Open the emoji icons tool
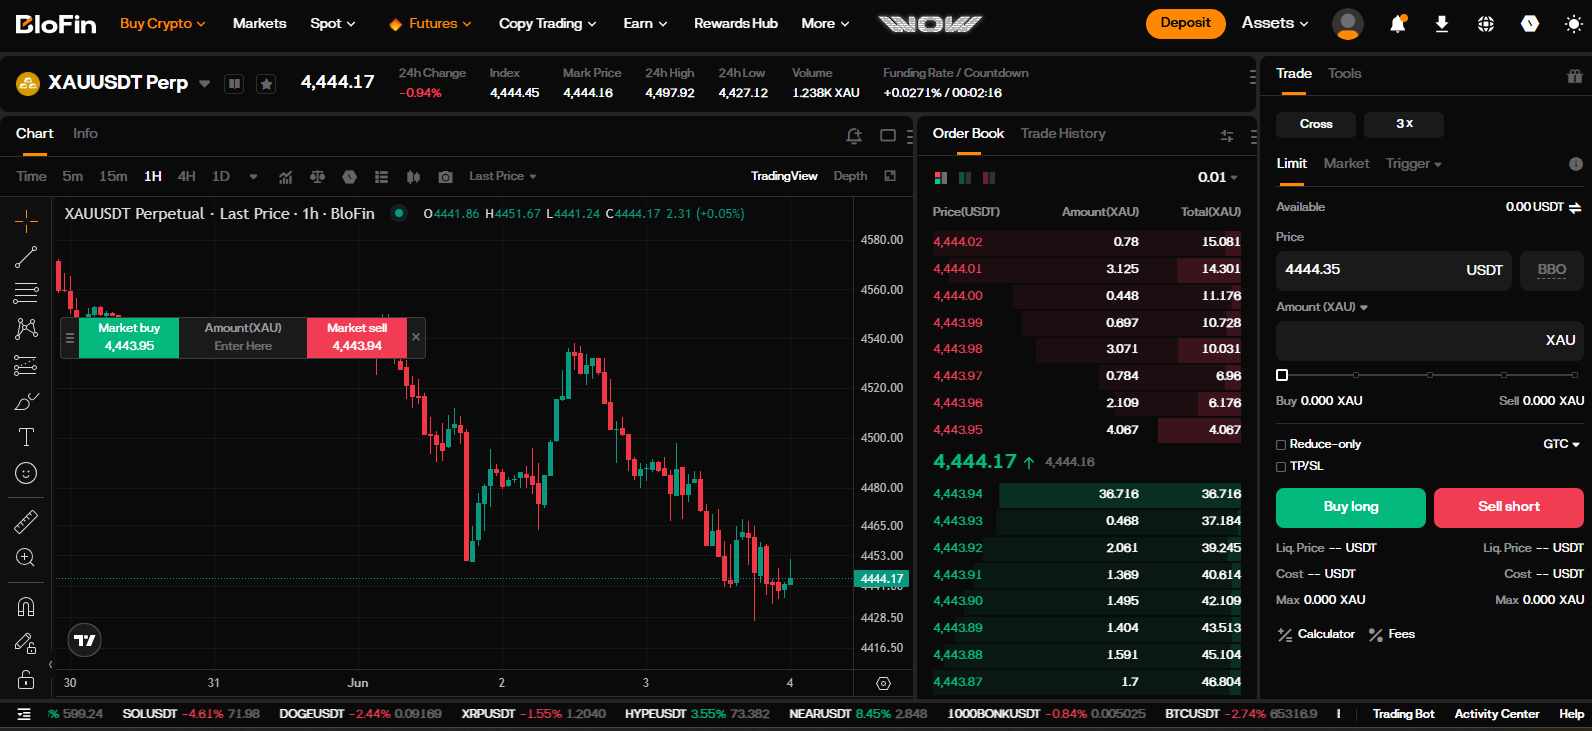Image resolution: width=1592 pixels, height=731 pixels. 26,473
